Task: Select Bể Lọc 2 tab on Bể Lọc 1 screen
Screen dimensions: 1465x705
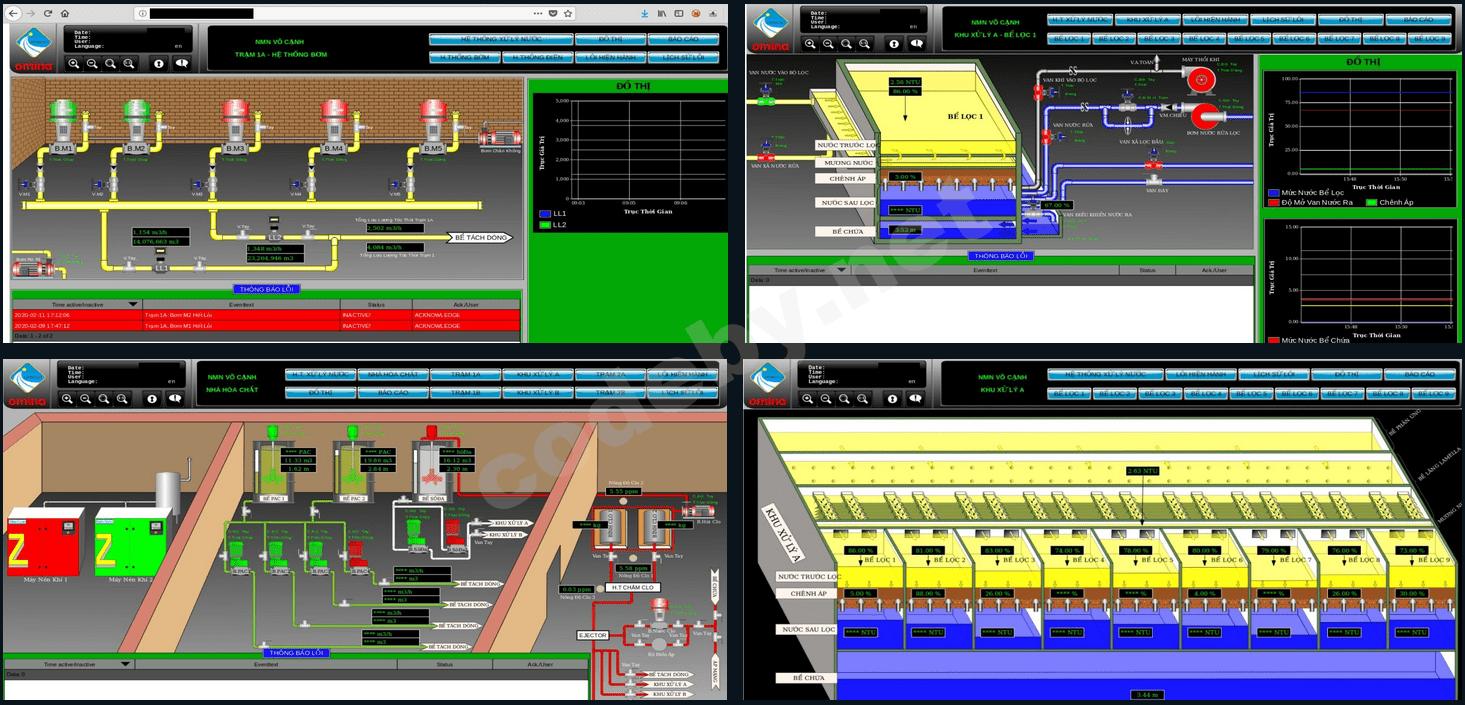Action: coord(1114,38)
